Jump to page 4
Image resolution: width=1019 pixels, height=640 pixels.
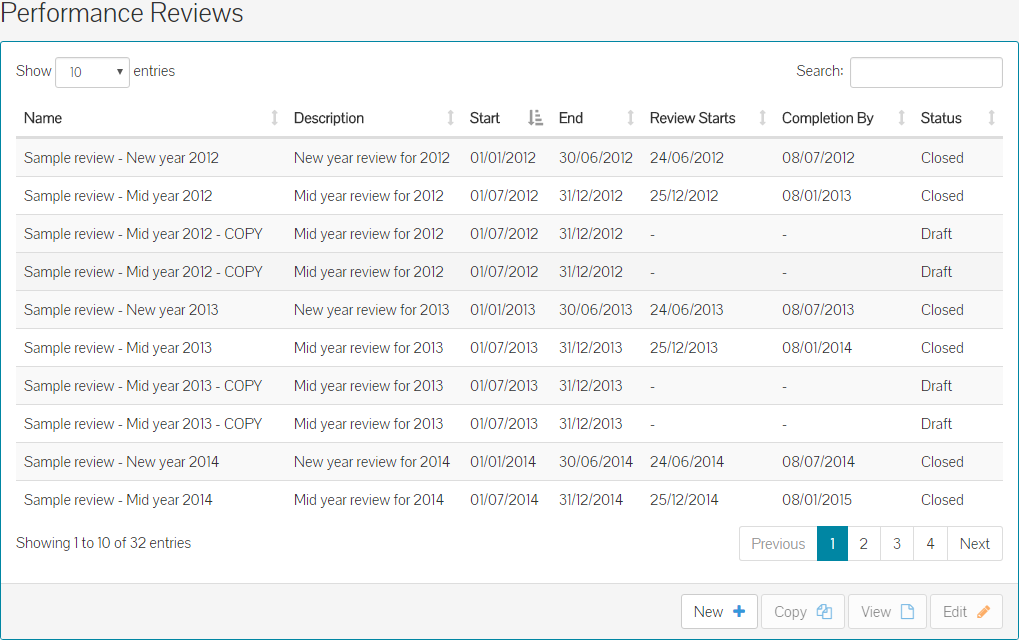tap(931, 543)
